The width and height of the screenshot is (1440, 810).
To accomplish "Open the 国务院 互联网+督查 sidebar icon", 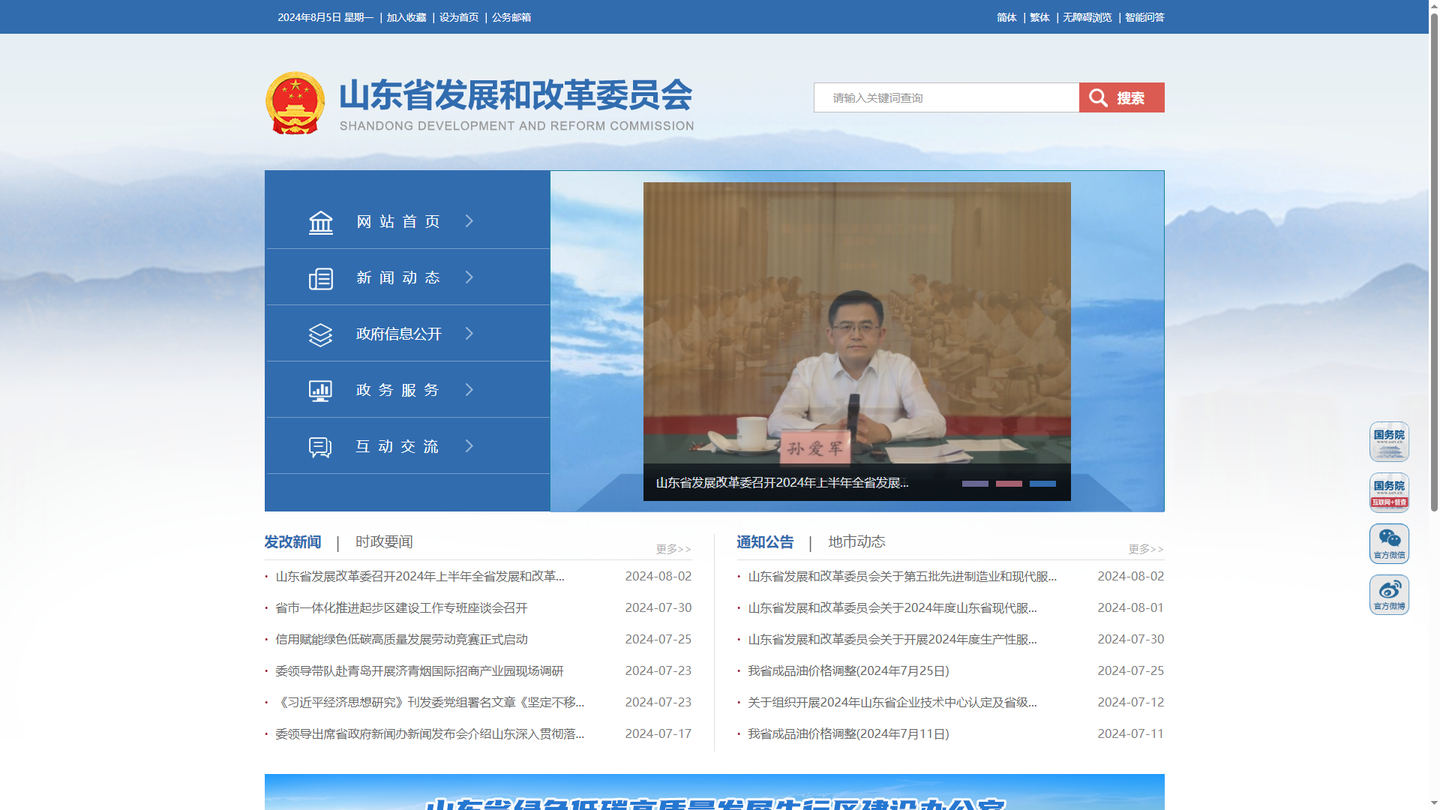I will (1389, 492).
